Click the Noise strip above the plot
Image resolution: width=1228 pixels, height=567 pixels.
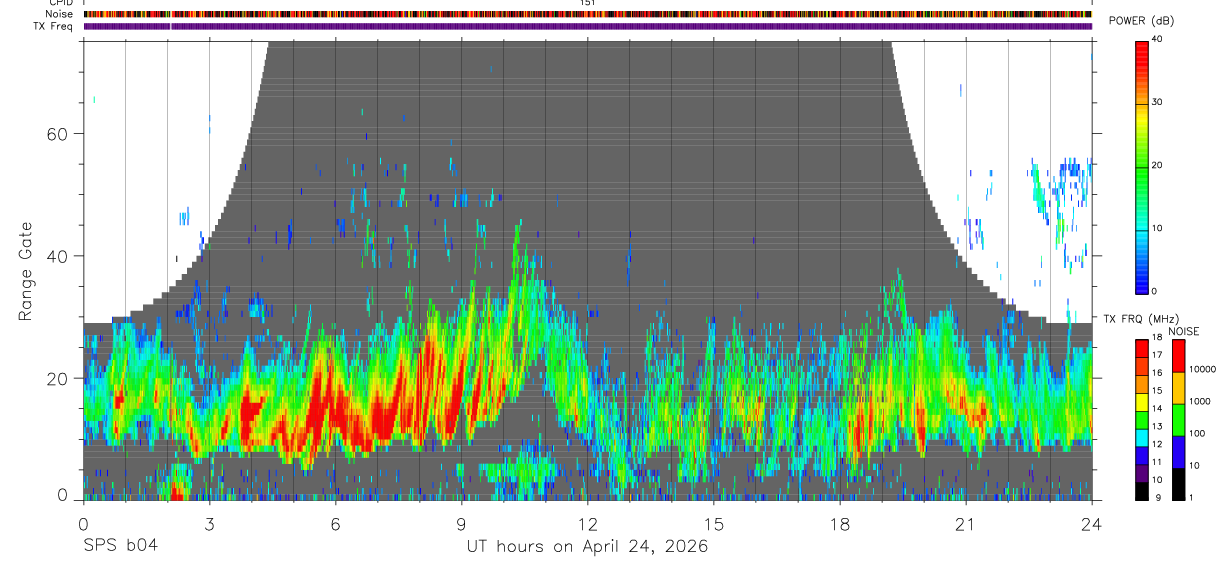point(587,14)
